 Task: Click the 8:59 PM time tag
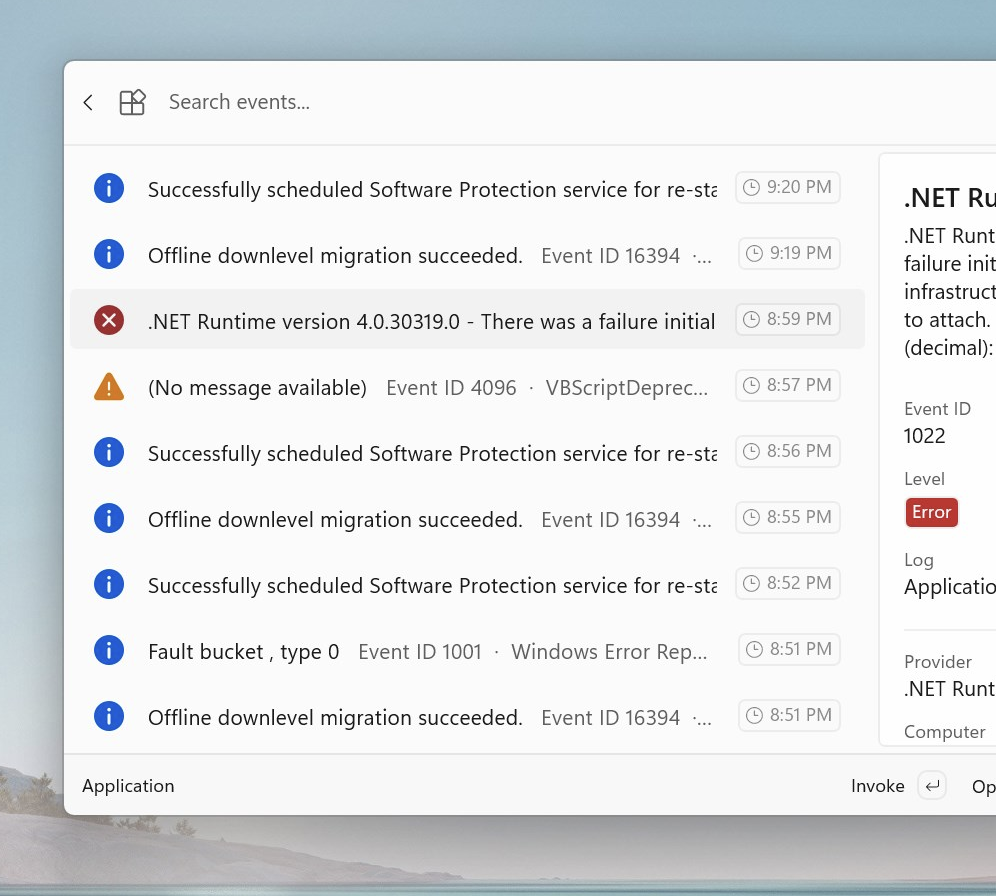tap(788, 319)
